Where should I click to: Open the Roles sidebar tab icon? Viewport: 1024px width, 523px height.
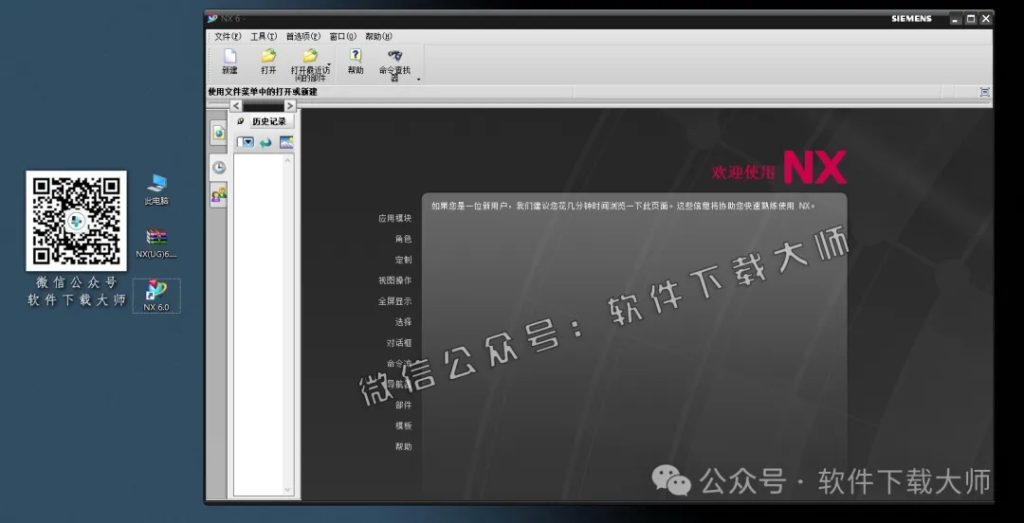[218, 195]
